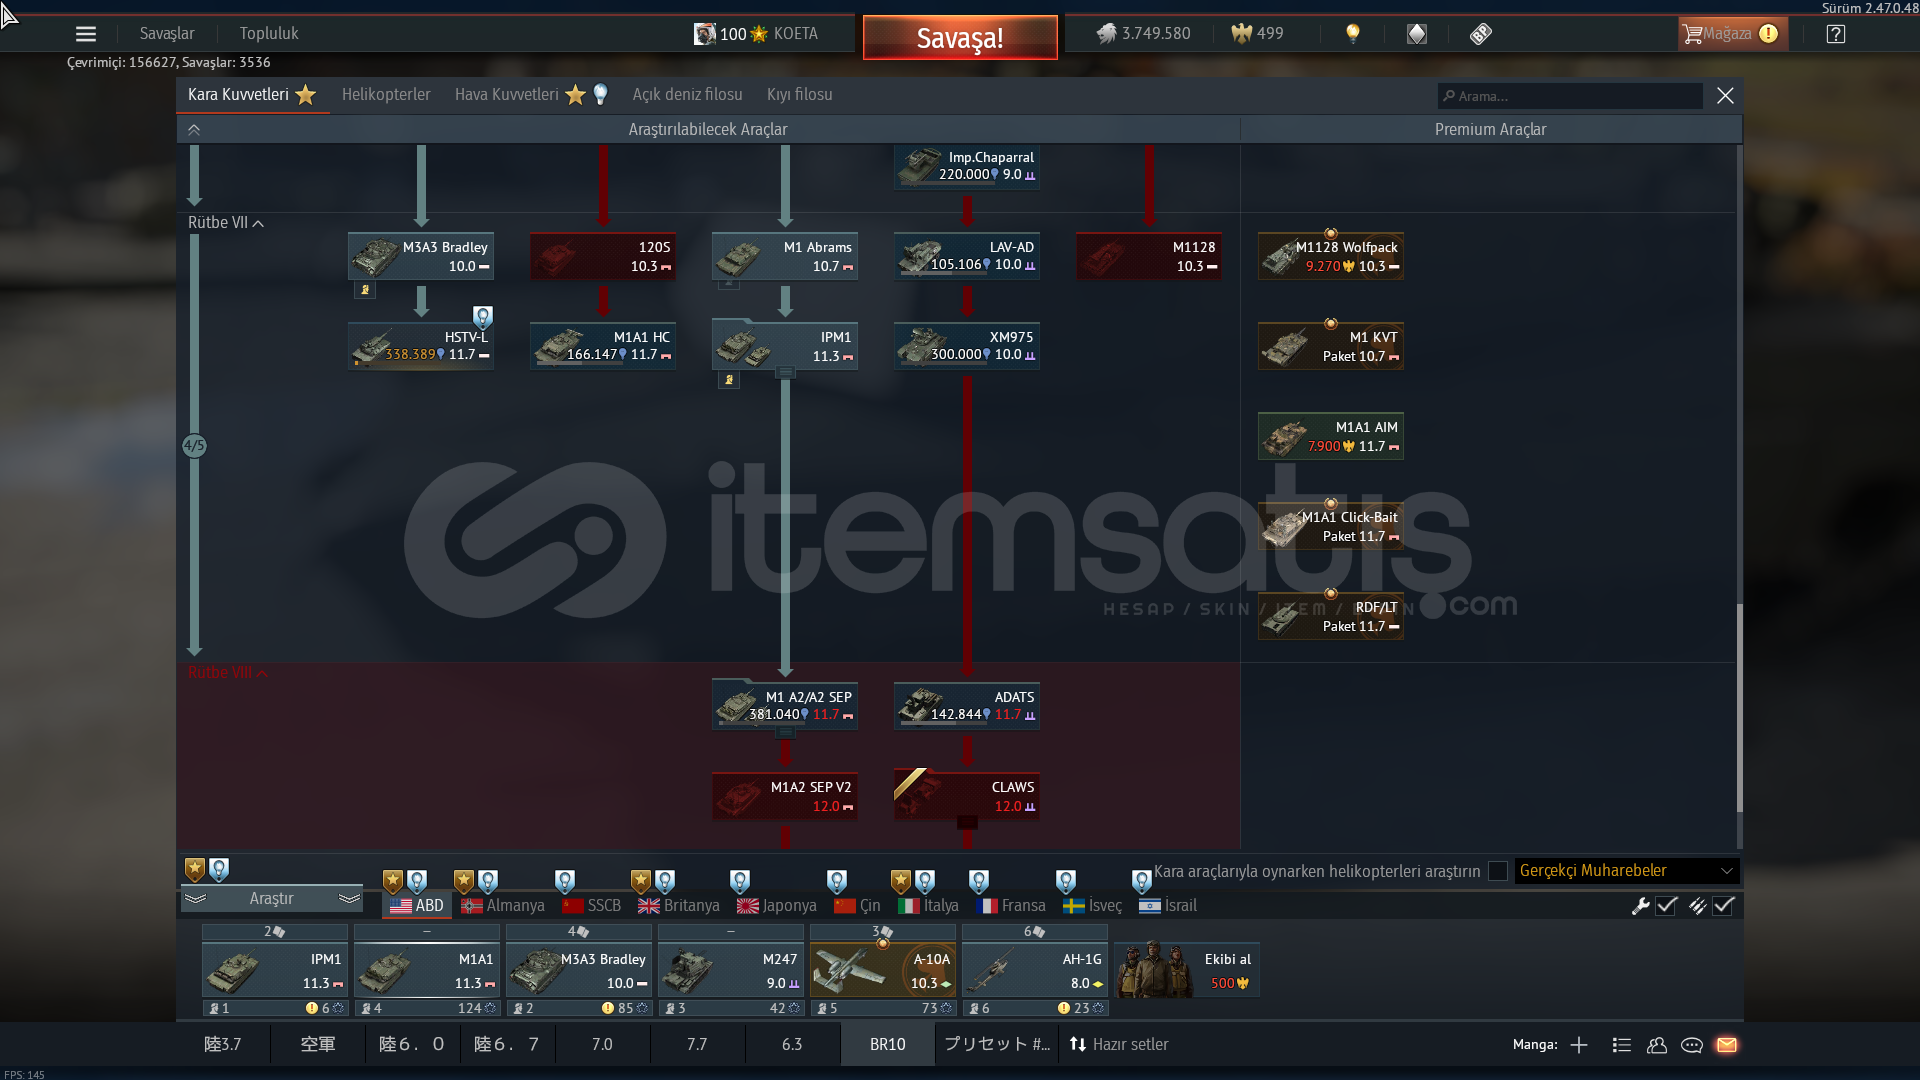The height and width of the screenshot is (1080, 1920).
Task: Switch to the Kıyı filosu tab
Action: (x=800, y=95)
